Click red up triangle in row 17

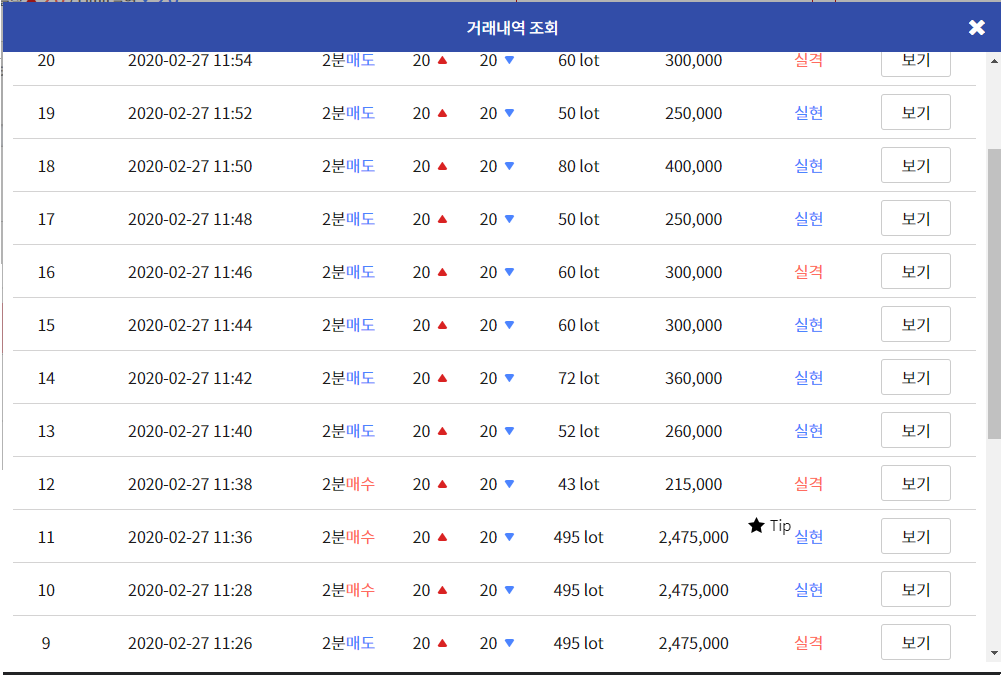pyautogui.click(x=442, y=219)
